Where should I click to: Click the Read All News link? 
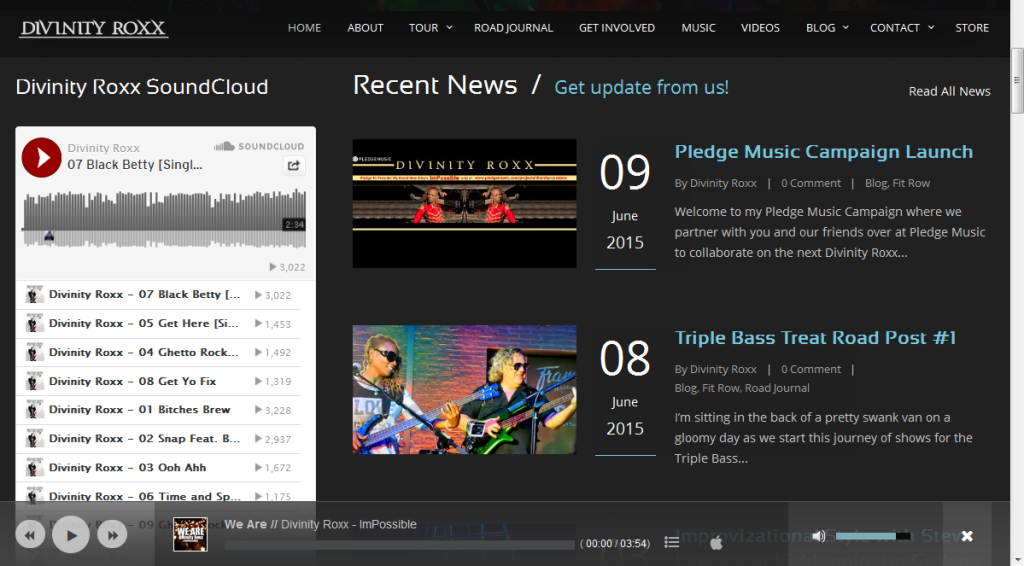pos(949,91)
